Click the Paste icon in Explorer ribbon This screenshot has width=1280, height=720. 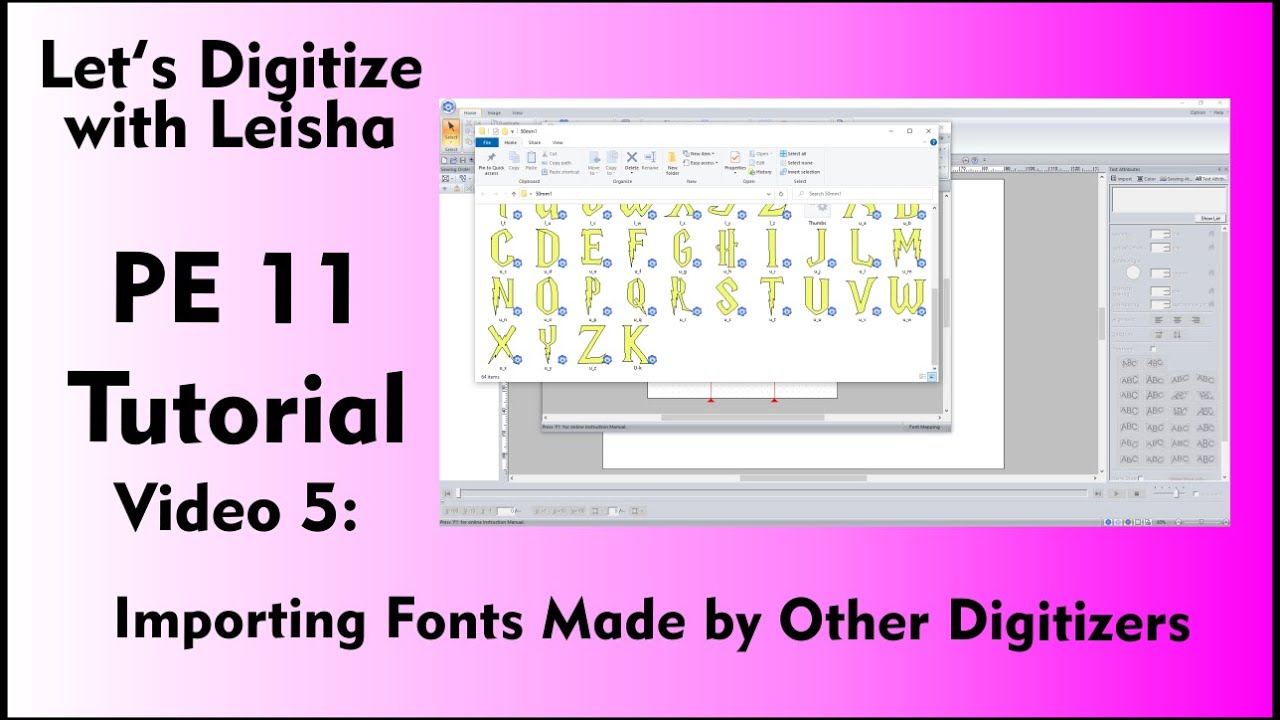[531, 161]
